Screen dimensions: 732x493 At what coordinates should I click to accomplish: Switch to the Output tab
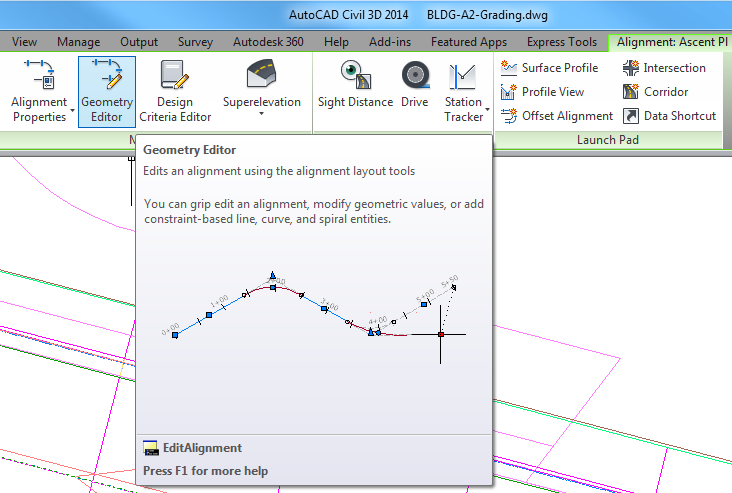[139, 42]
